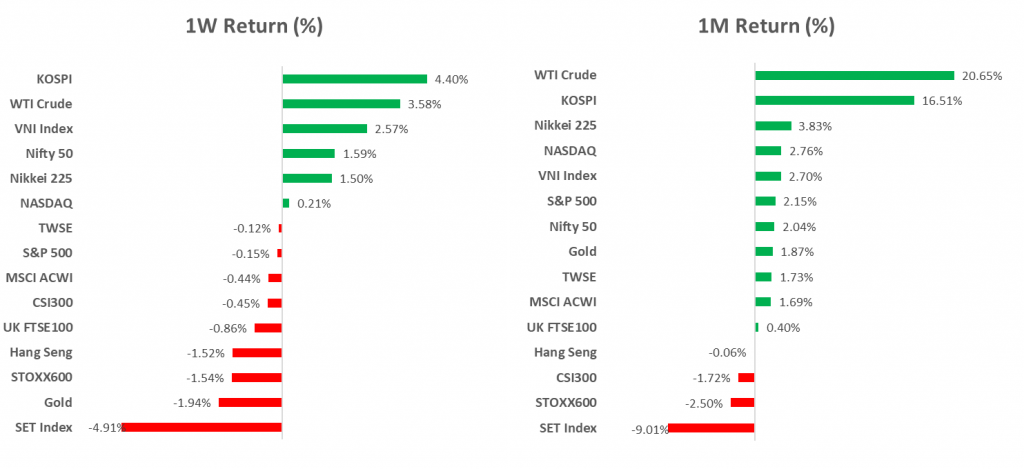Click the SET Index -4.91% red bar
The image size is (1024, 469).
click(x=202, y=427)
